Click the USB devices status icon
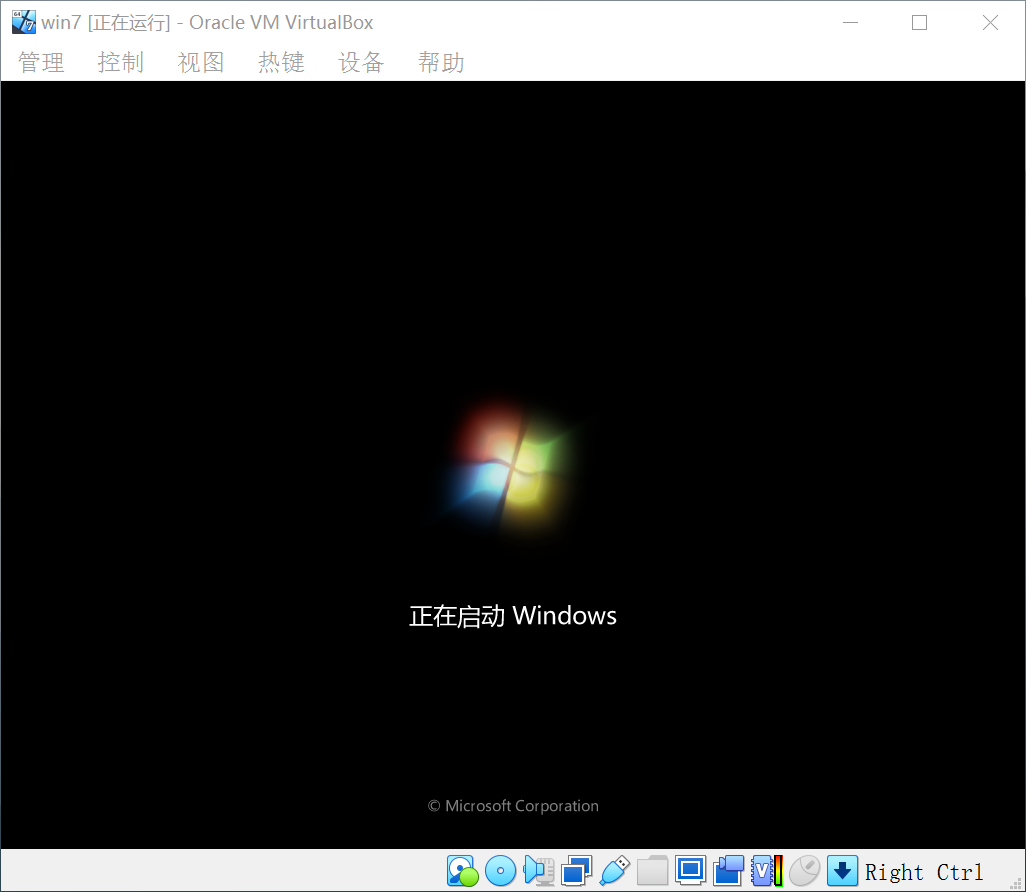1026x892 pixels. [614, 871]
